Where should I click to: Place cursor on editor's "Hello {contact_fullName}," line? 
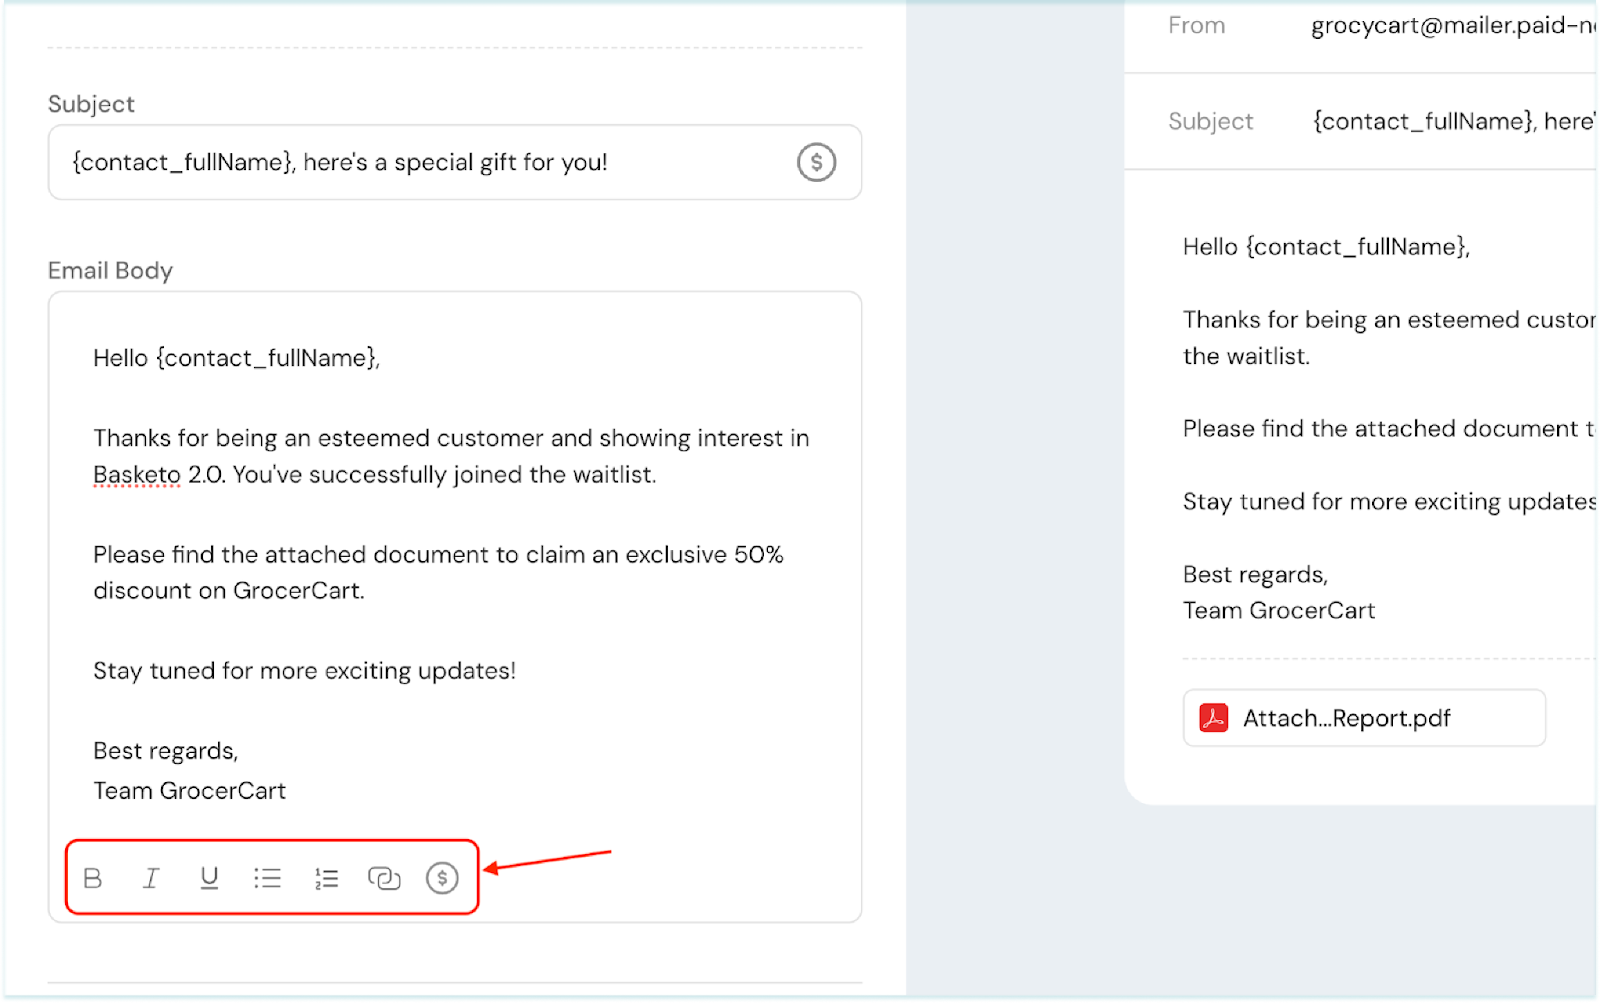pos(237,358)
